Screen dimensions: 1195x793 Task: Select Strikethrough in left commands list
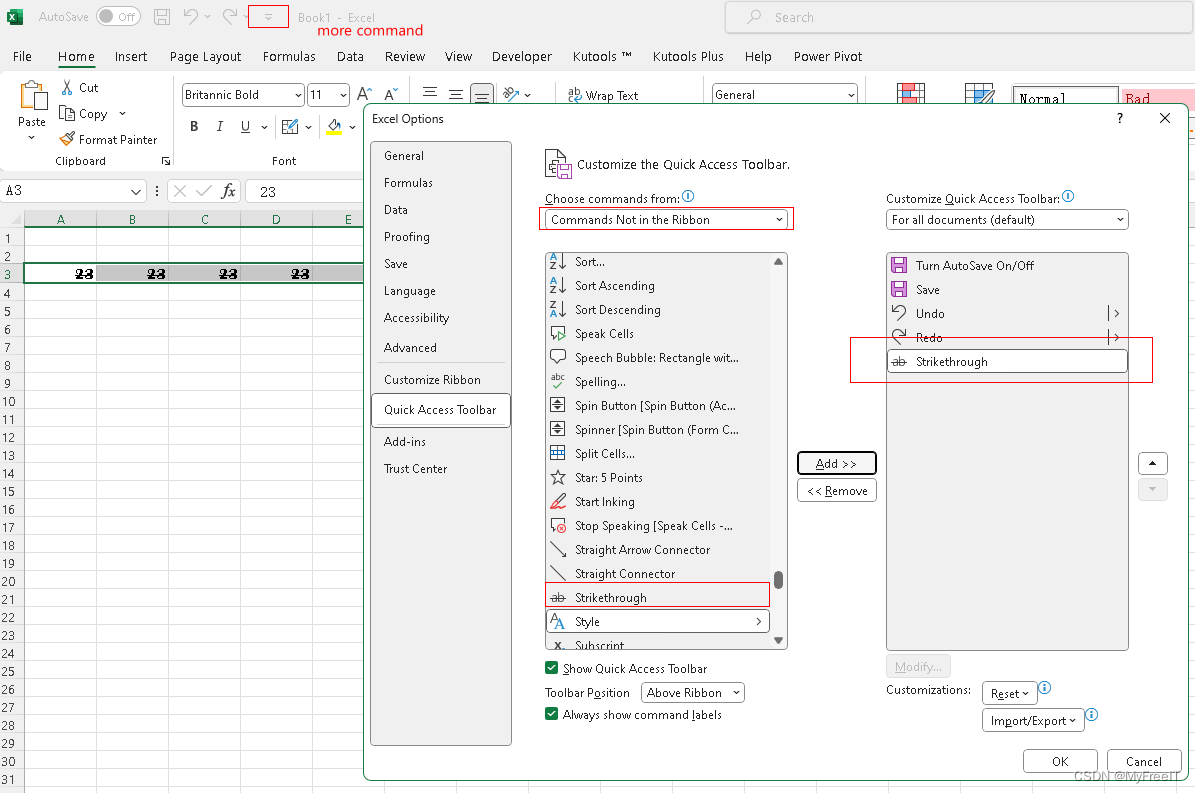[660, 597]
